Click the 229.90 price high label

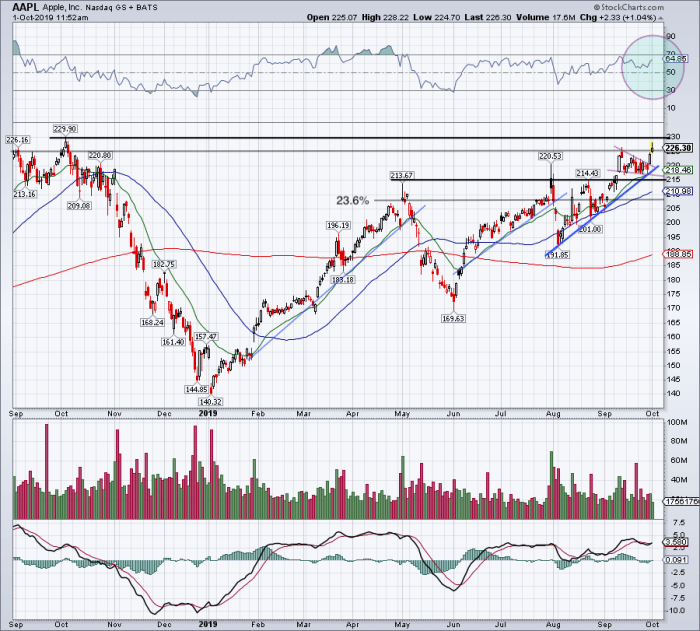(x=65, y=129)
